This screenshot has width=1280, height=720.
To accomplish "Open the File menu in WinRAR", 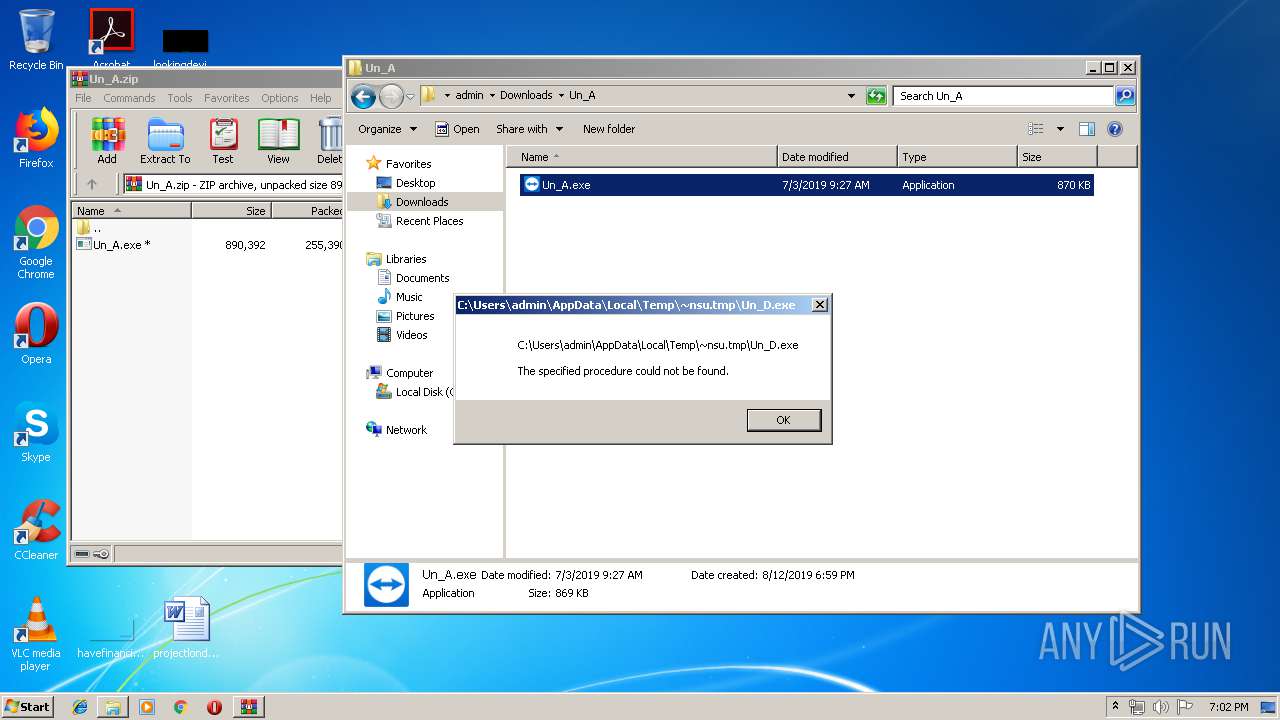I will pyautogui.click(x=83, y=98).
